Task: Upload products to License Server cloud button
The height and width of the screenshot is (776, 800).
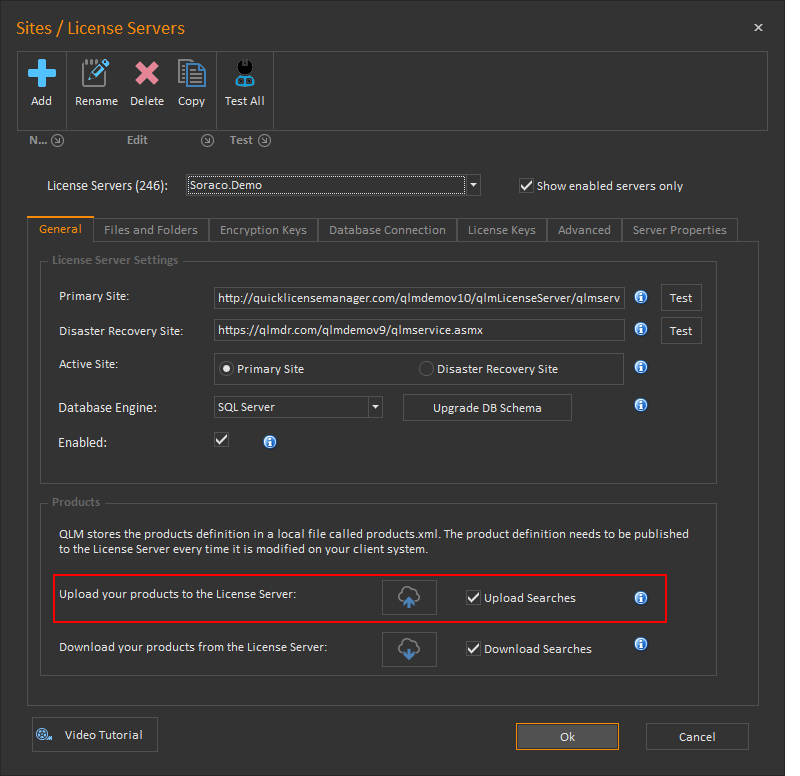Action: [x=409, y=597]
